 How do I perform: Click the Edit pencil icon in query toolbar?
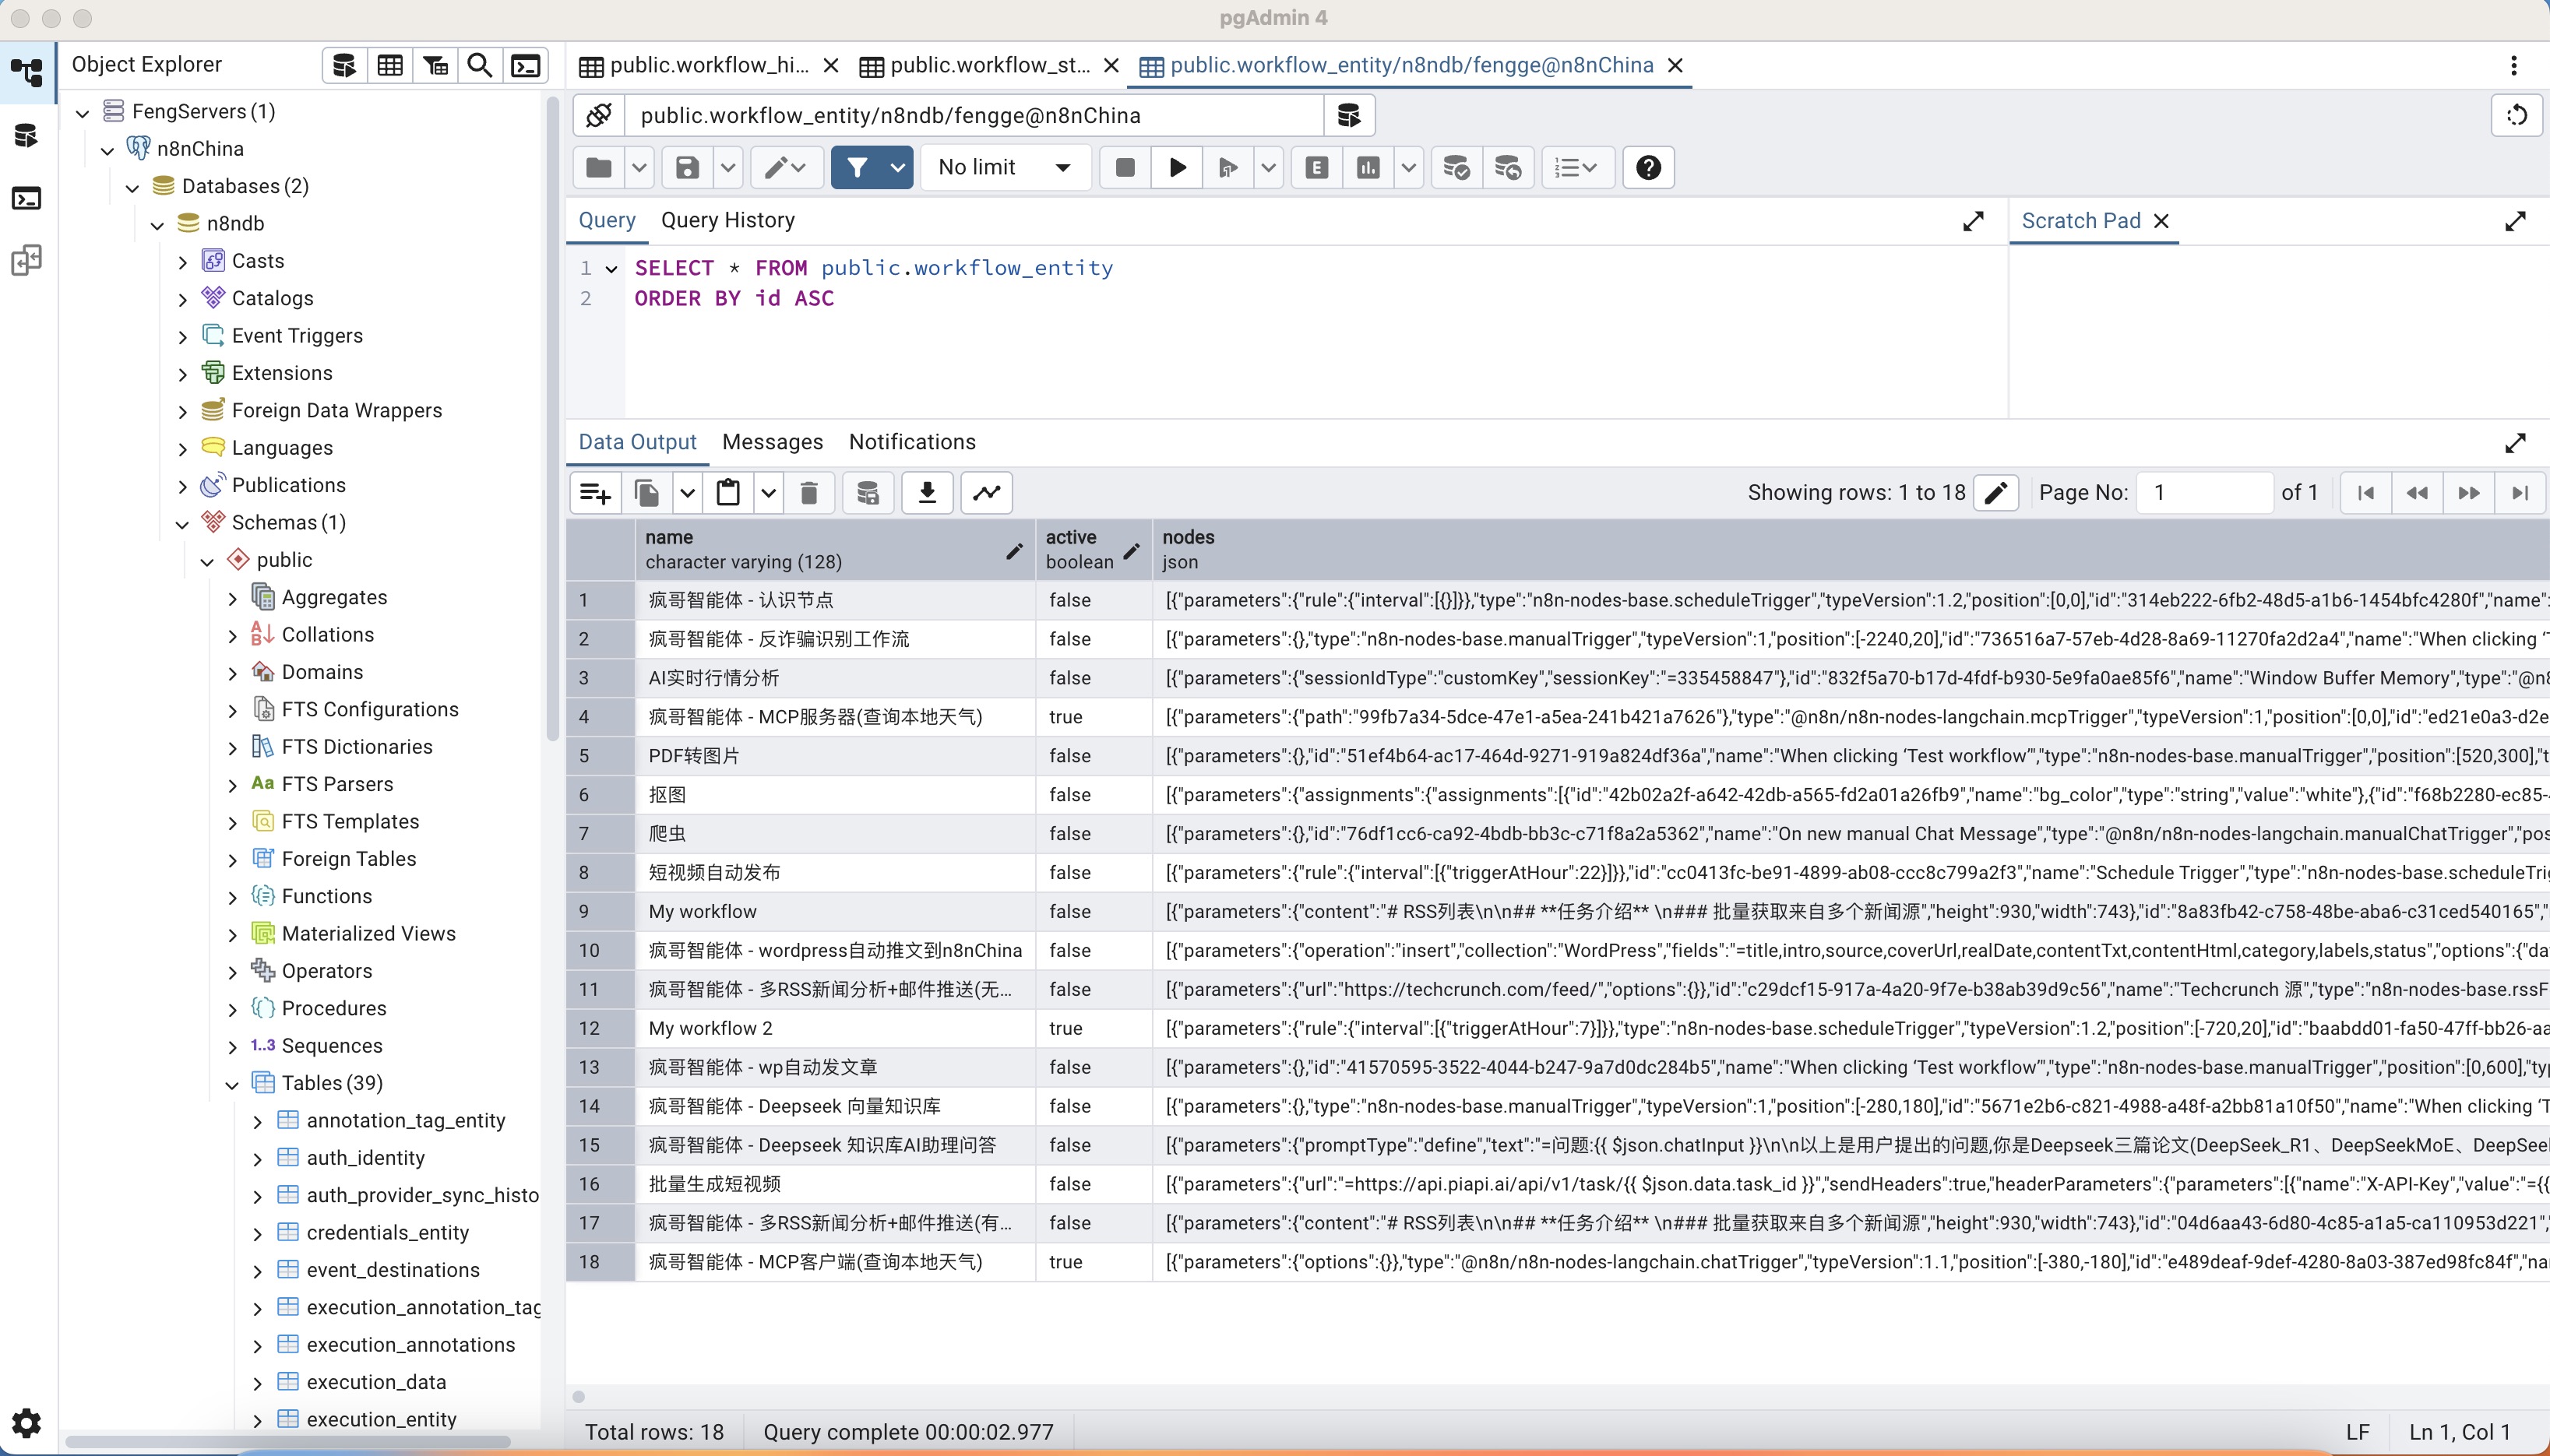tap(786, 167)
